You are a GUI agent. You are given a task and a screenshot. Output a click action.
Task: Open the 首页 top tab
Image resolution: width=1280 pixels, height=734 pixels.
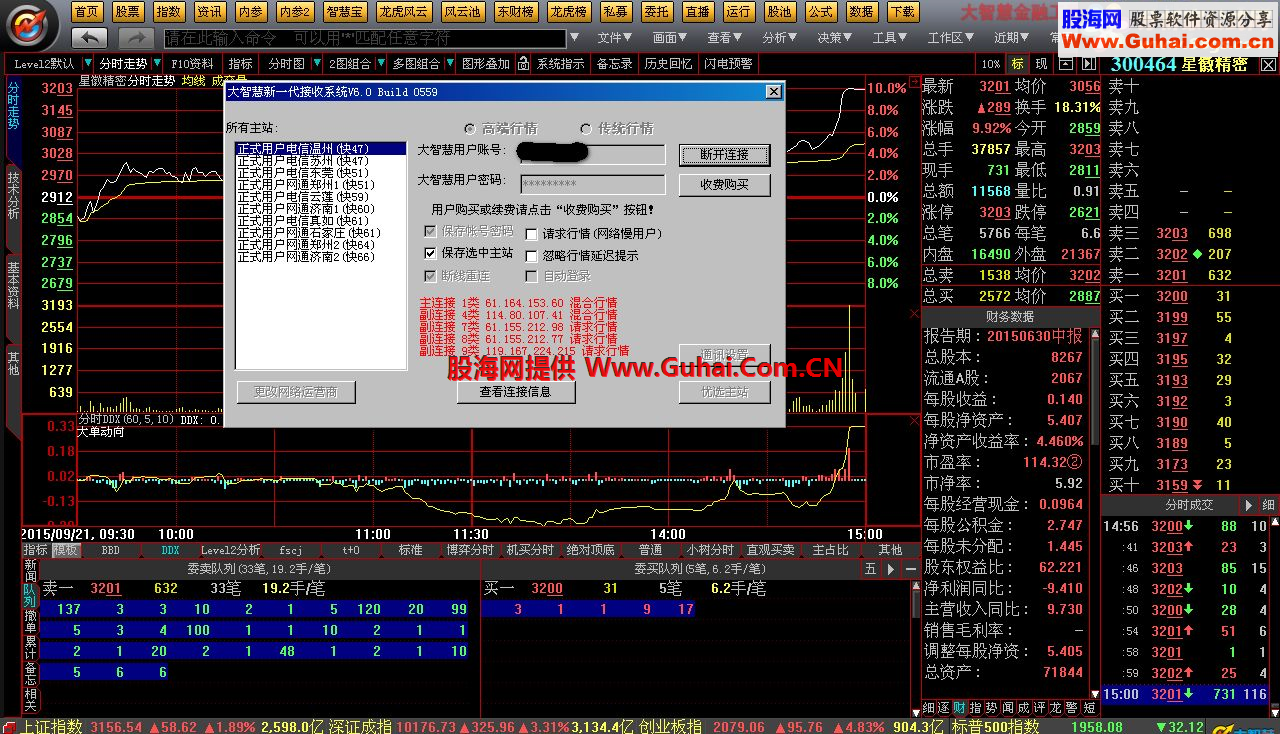(x=87, y=12)
